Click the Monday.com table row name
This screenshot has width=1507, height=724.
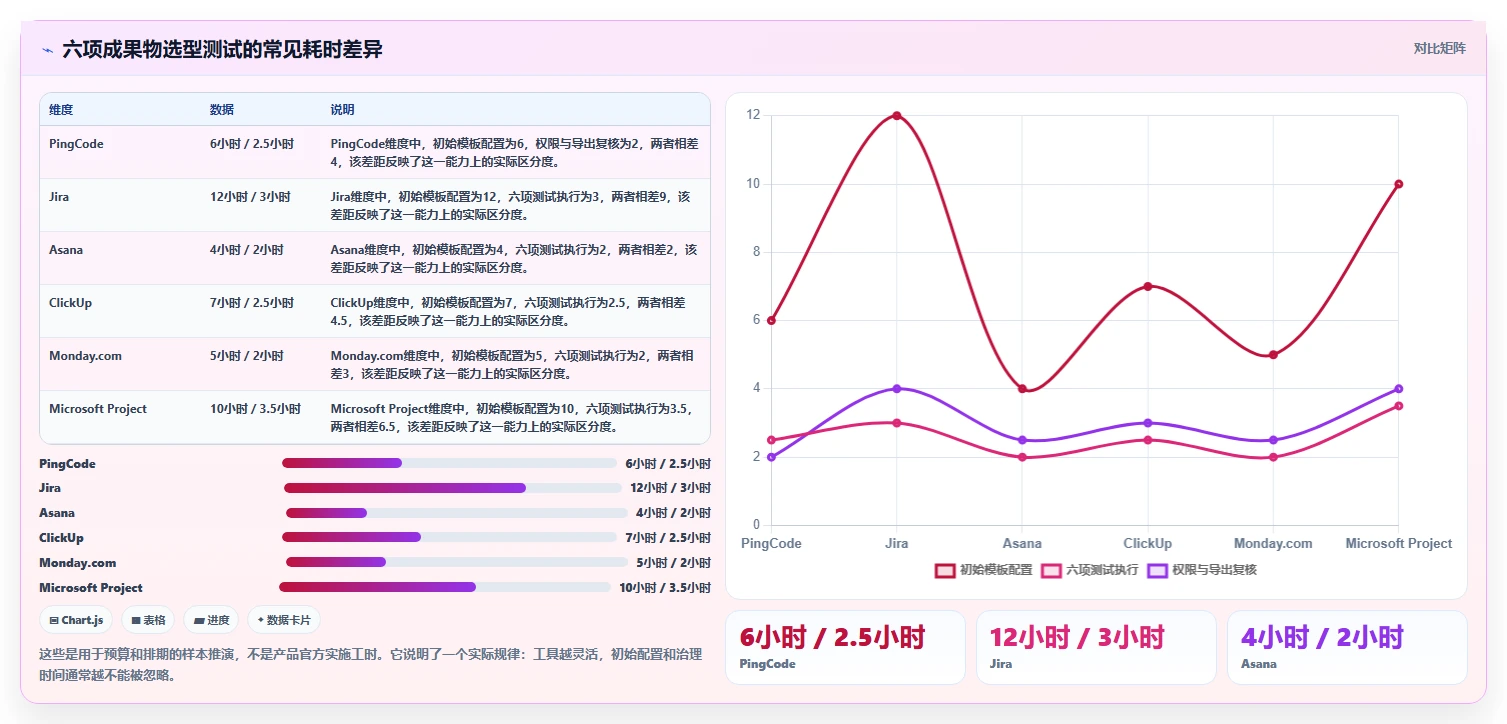[x=83, y=356]
